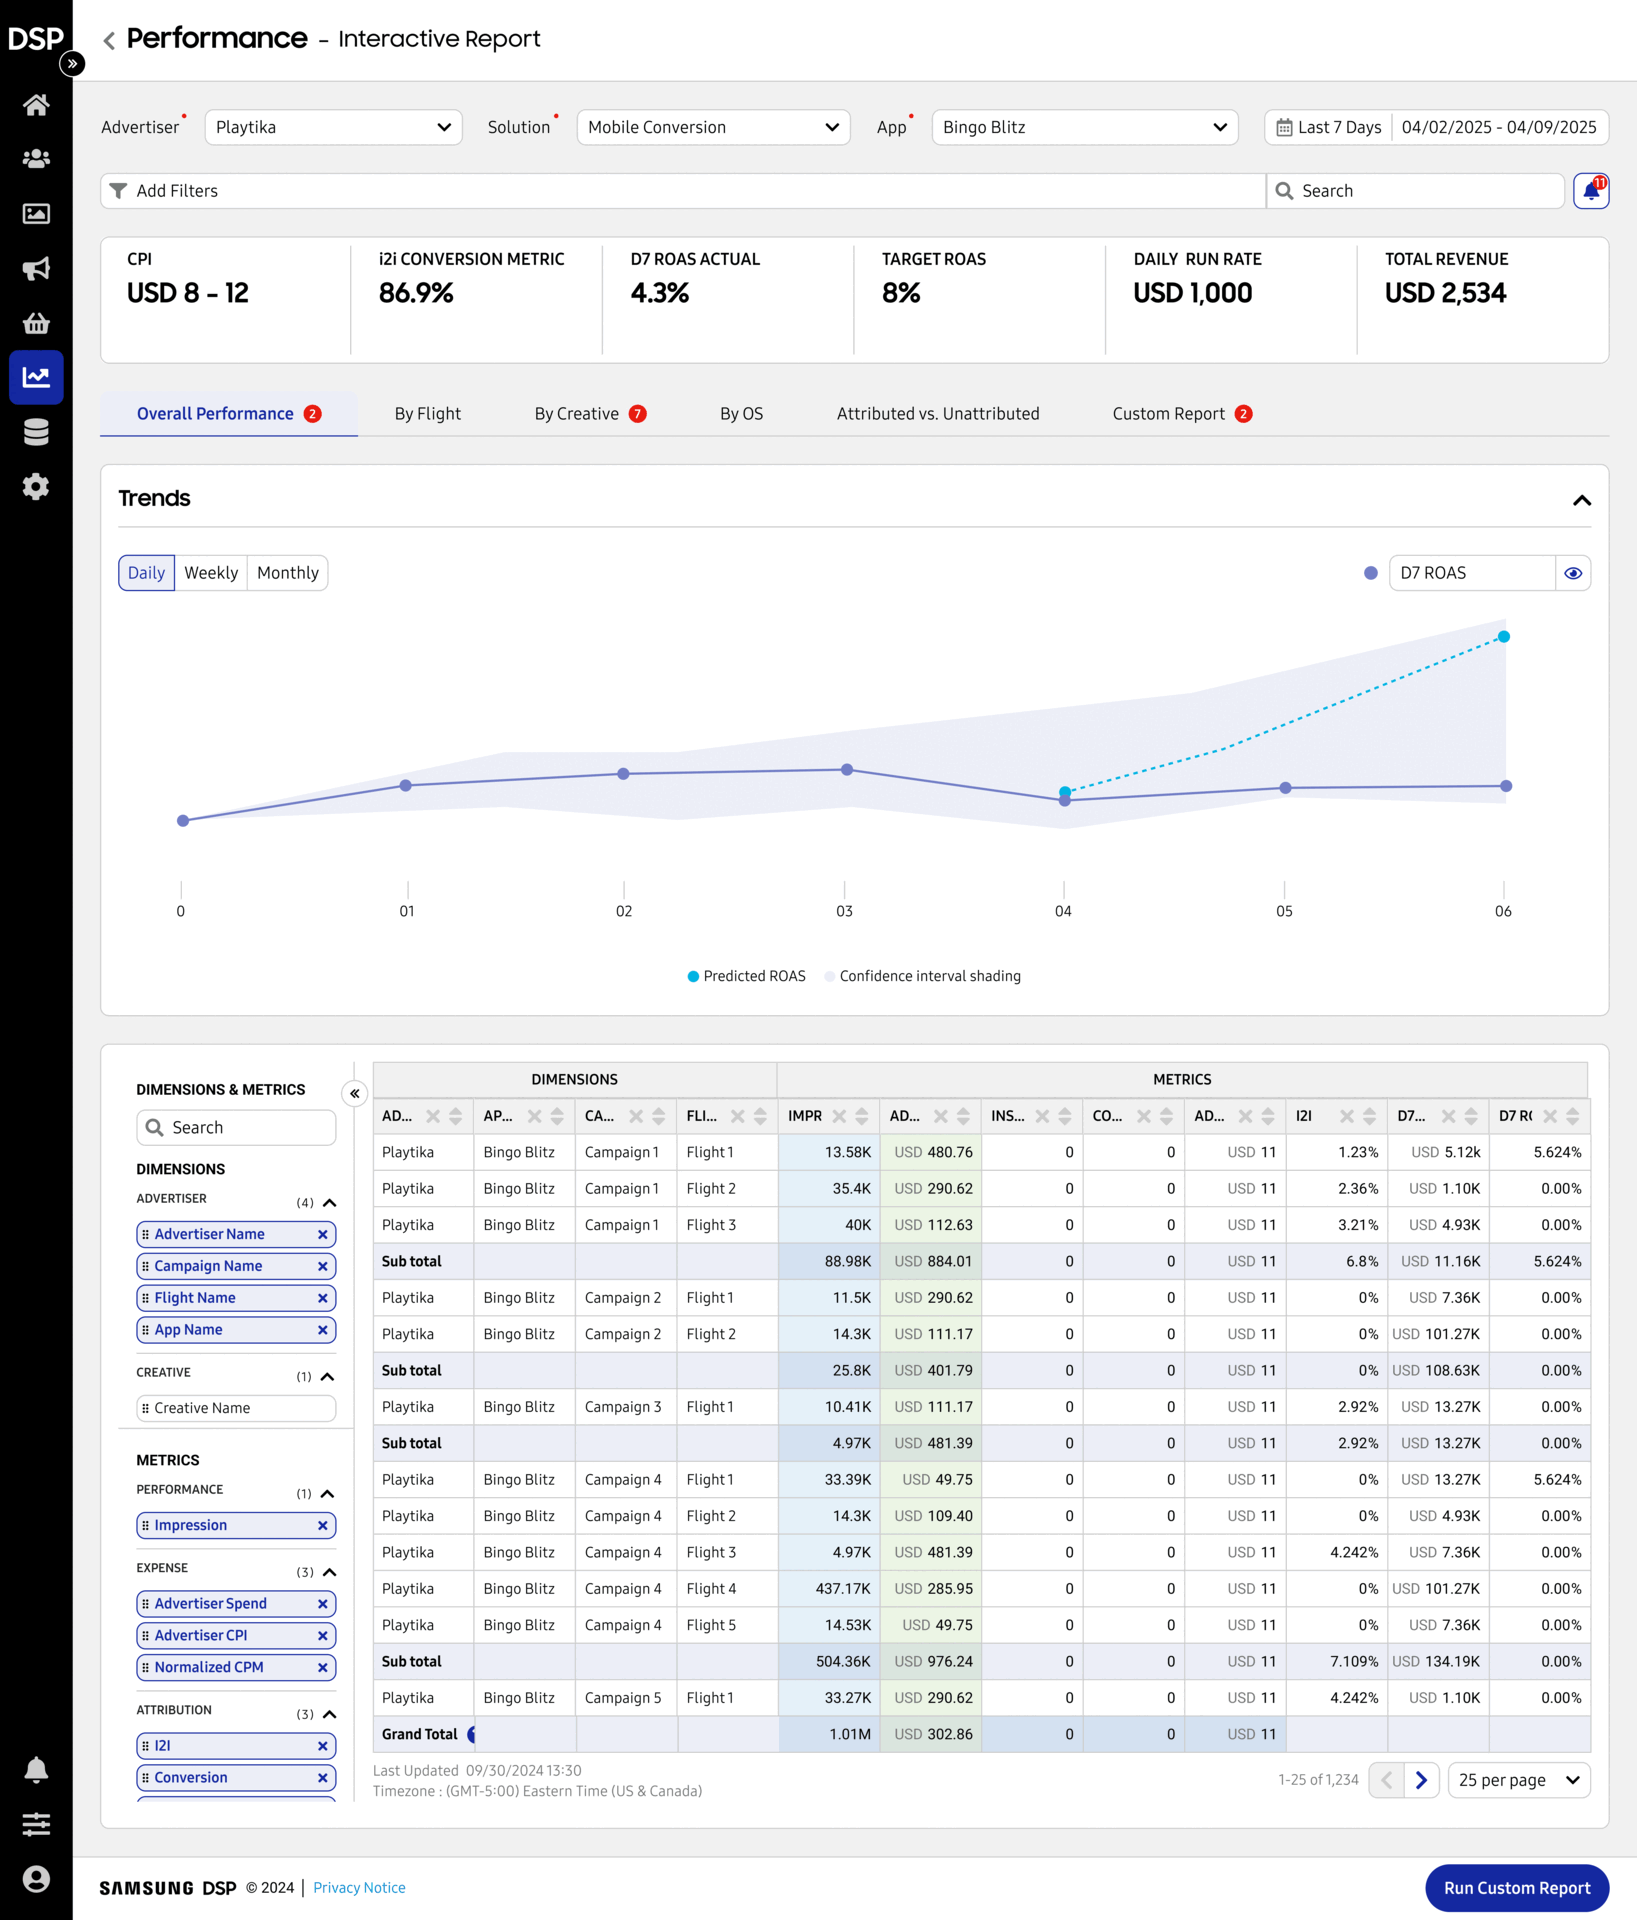Open the sliders preferences icon in sidebar
The width and height of the screenshot is (1637, 1920).
(x=36, y=1825)
